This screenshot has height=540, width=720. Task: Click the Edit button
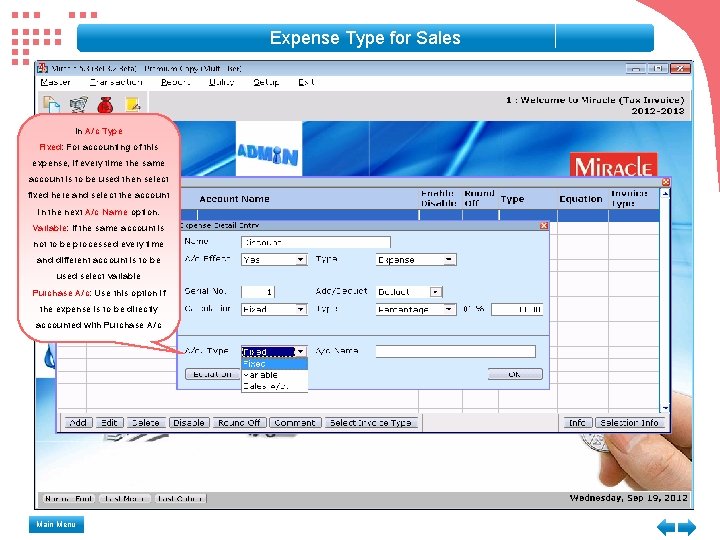click(109, 422)
